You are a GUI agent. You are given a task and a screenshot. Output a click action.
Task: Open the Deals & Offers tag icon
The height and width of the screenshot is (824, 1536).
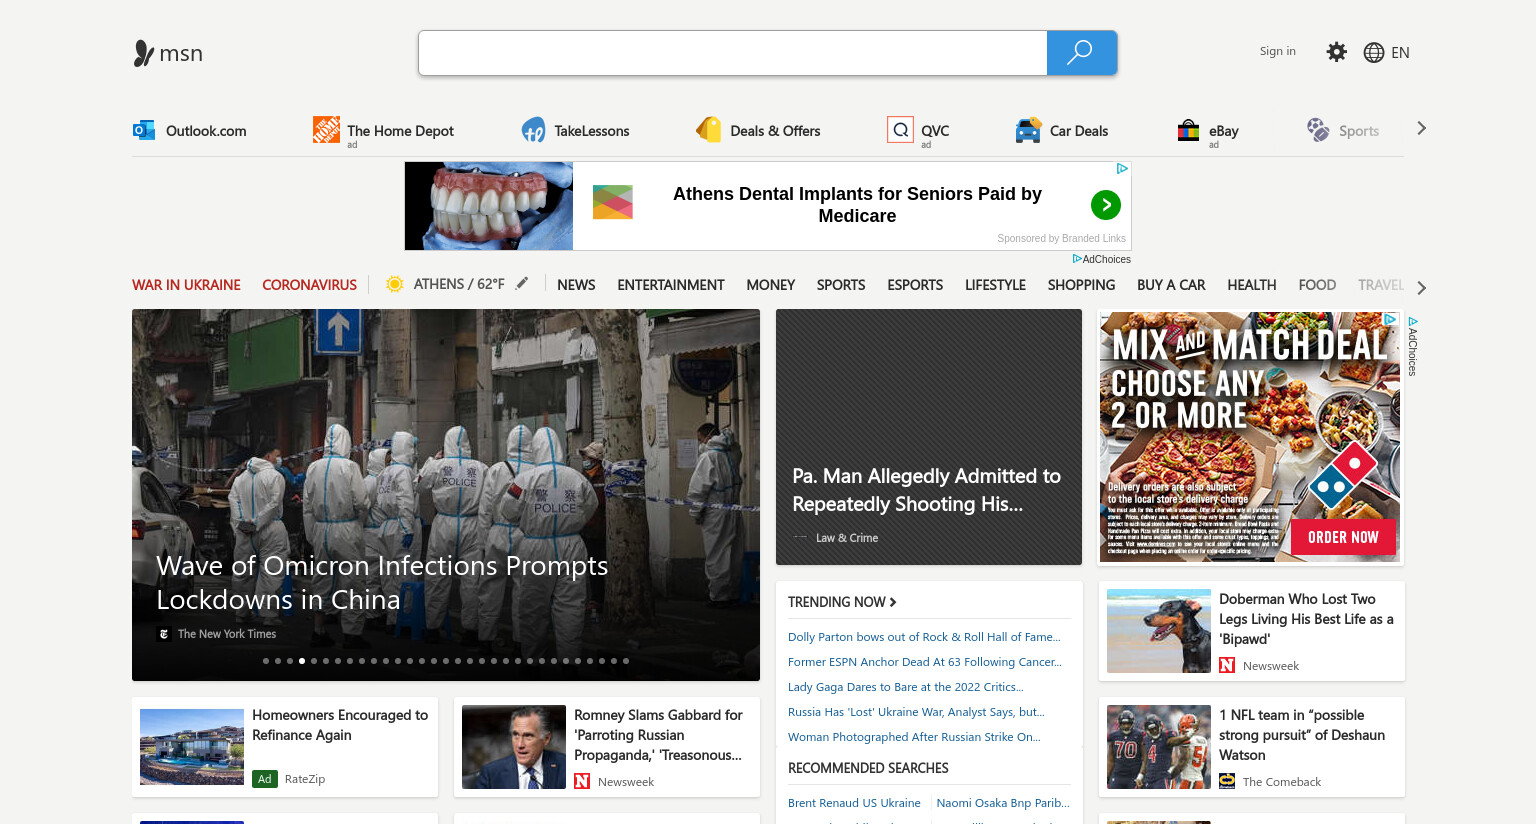pyautogui.click(x=709, y=130)
